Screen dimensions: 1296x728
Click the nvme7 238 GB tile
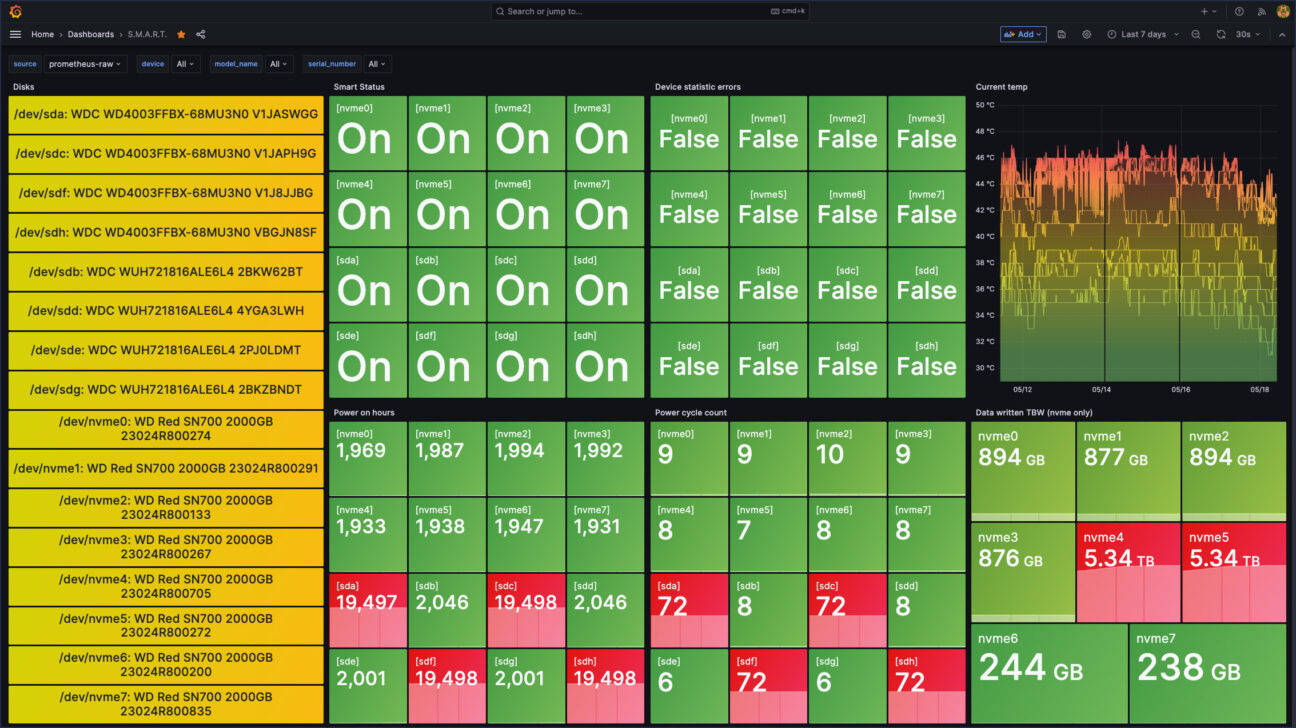tap(1208, 674)
